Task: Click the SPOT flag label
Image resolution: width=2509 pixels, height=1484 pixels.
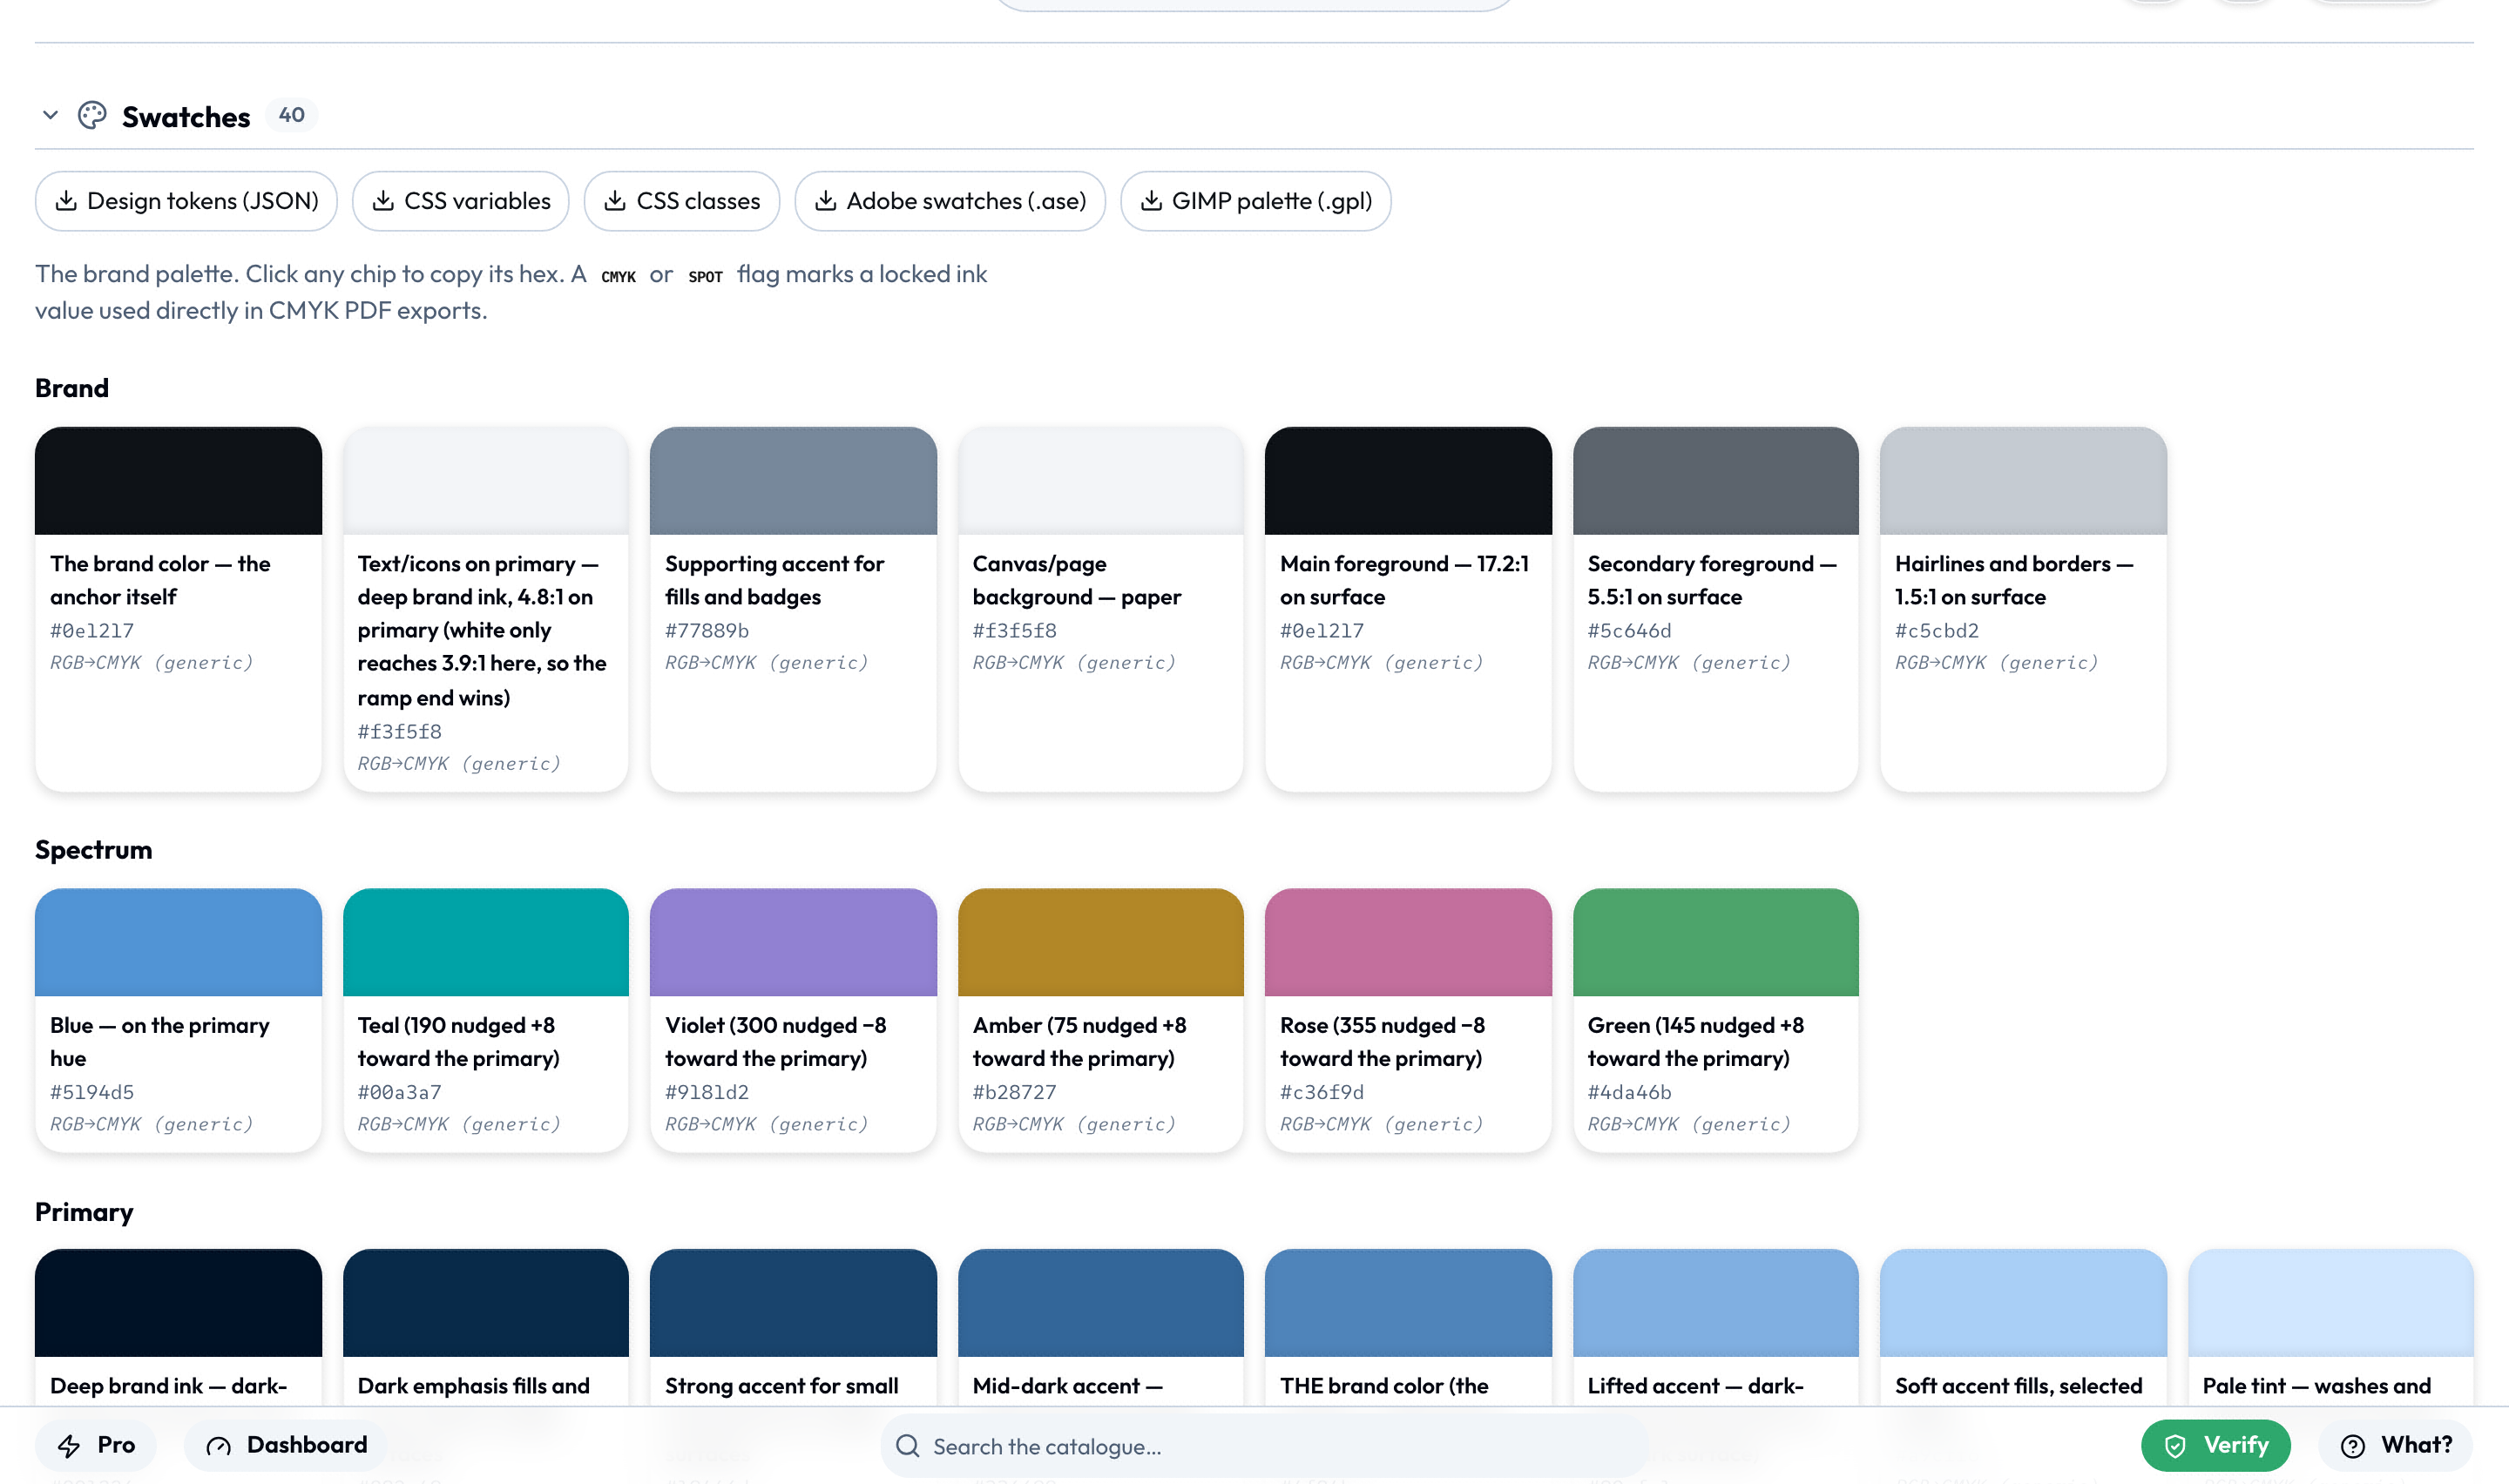Action: [x=705, y=276]
